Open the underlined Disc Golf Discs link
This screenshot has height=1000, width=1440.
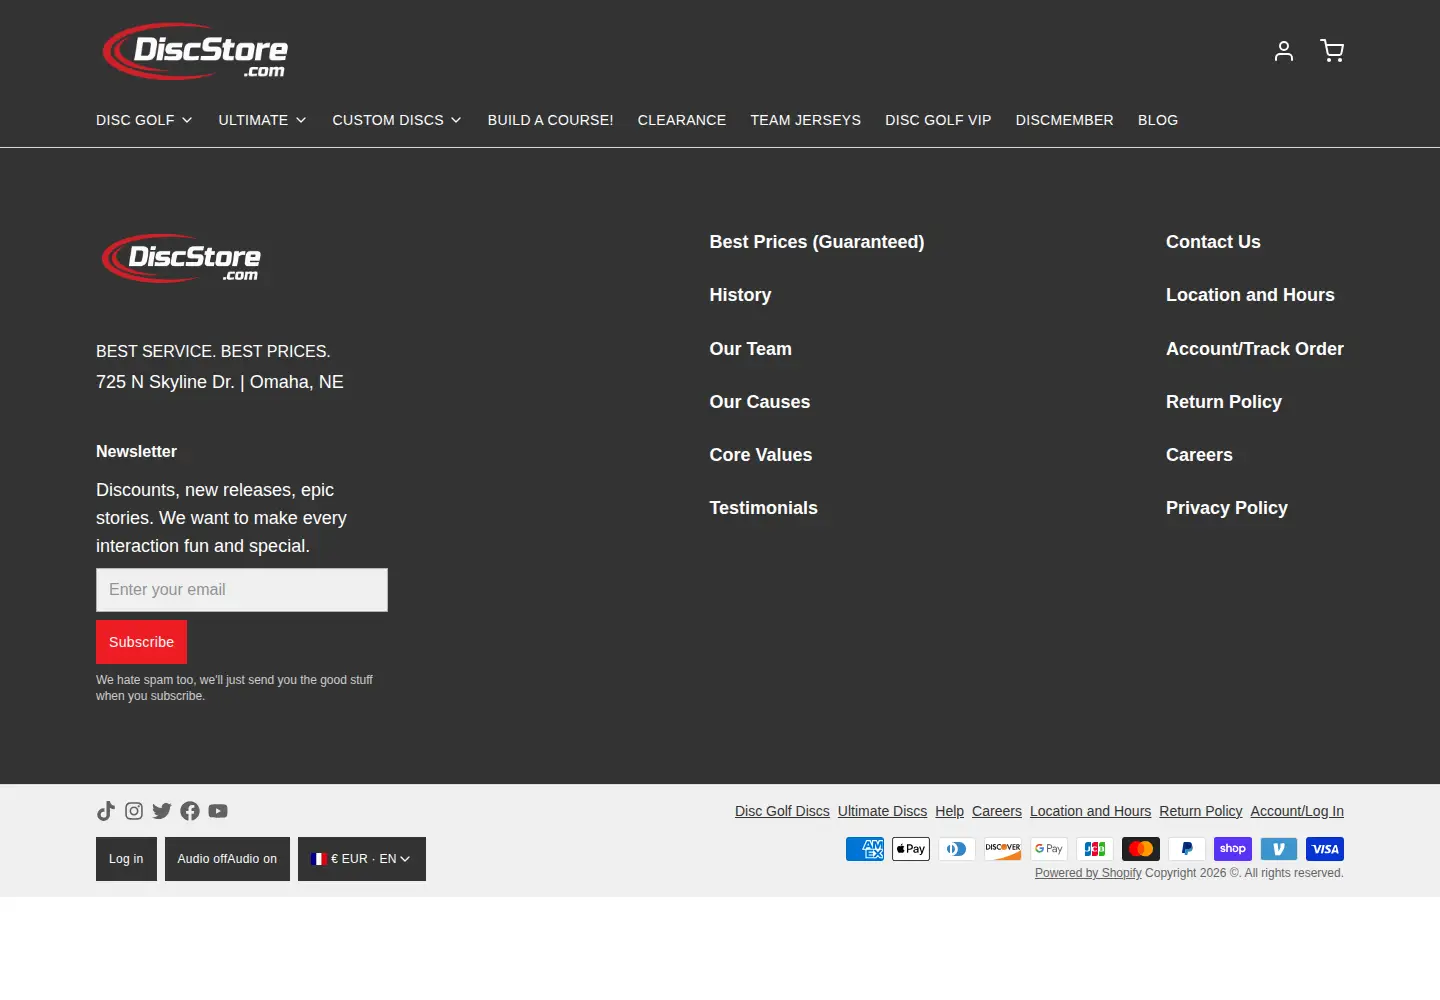tap(782, 811)
